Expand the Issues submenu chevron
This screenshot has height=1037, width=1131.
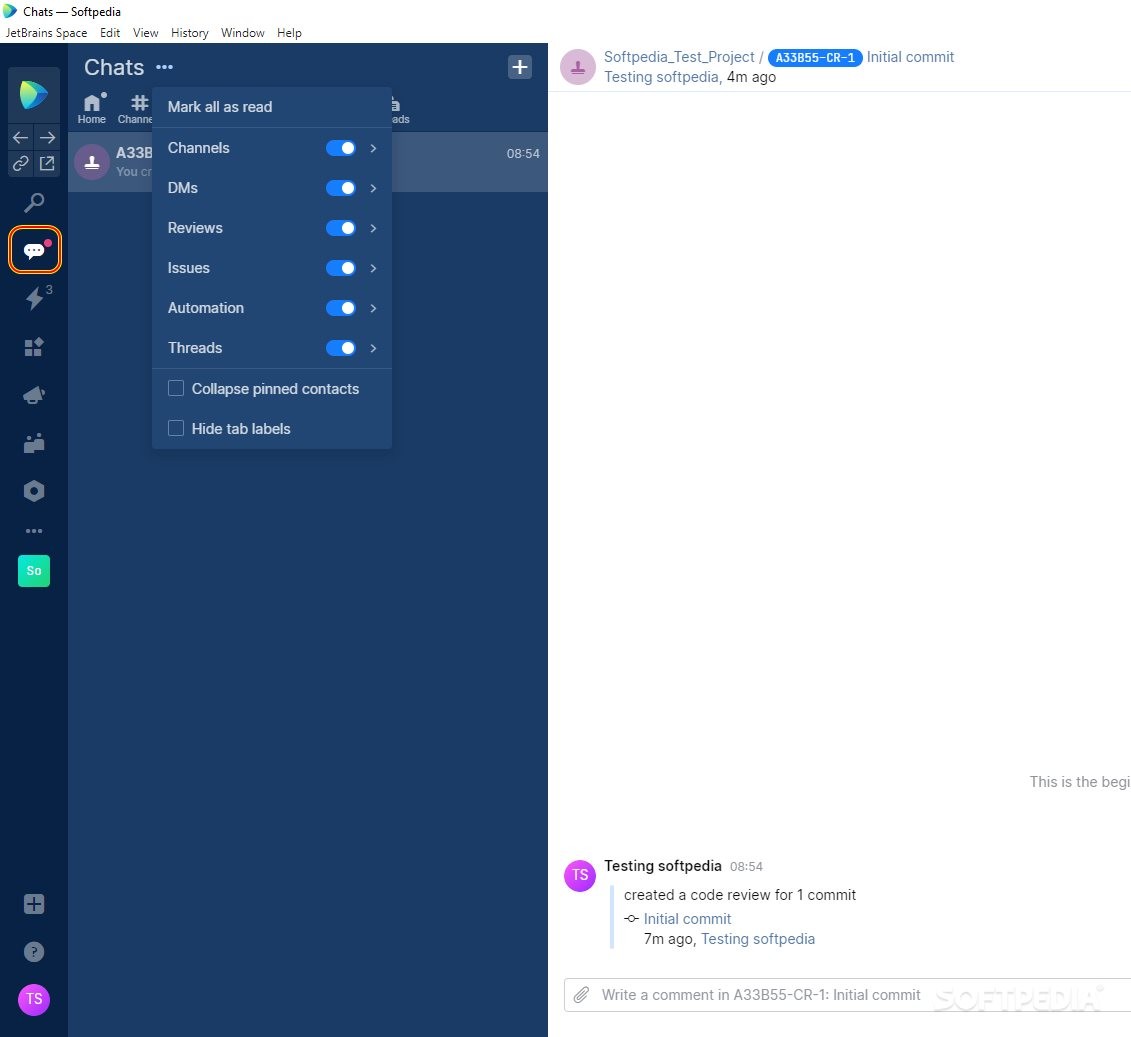[x=373, y=268]
